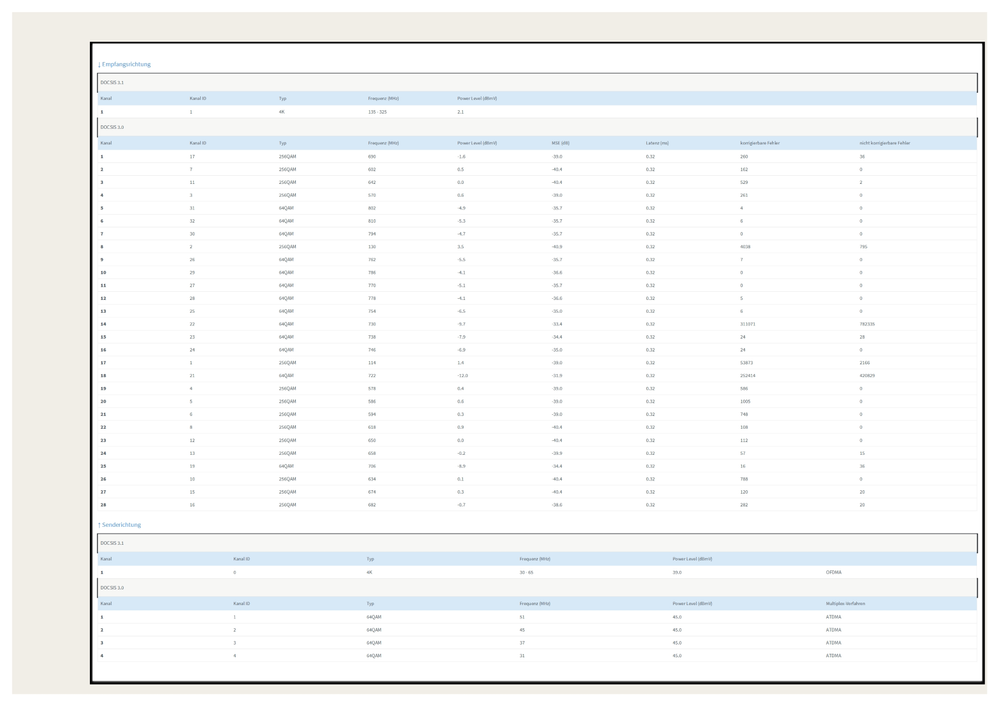Select power level value -8.9
This screenshot has height=706, width=999.
point(461,466)
